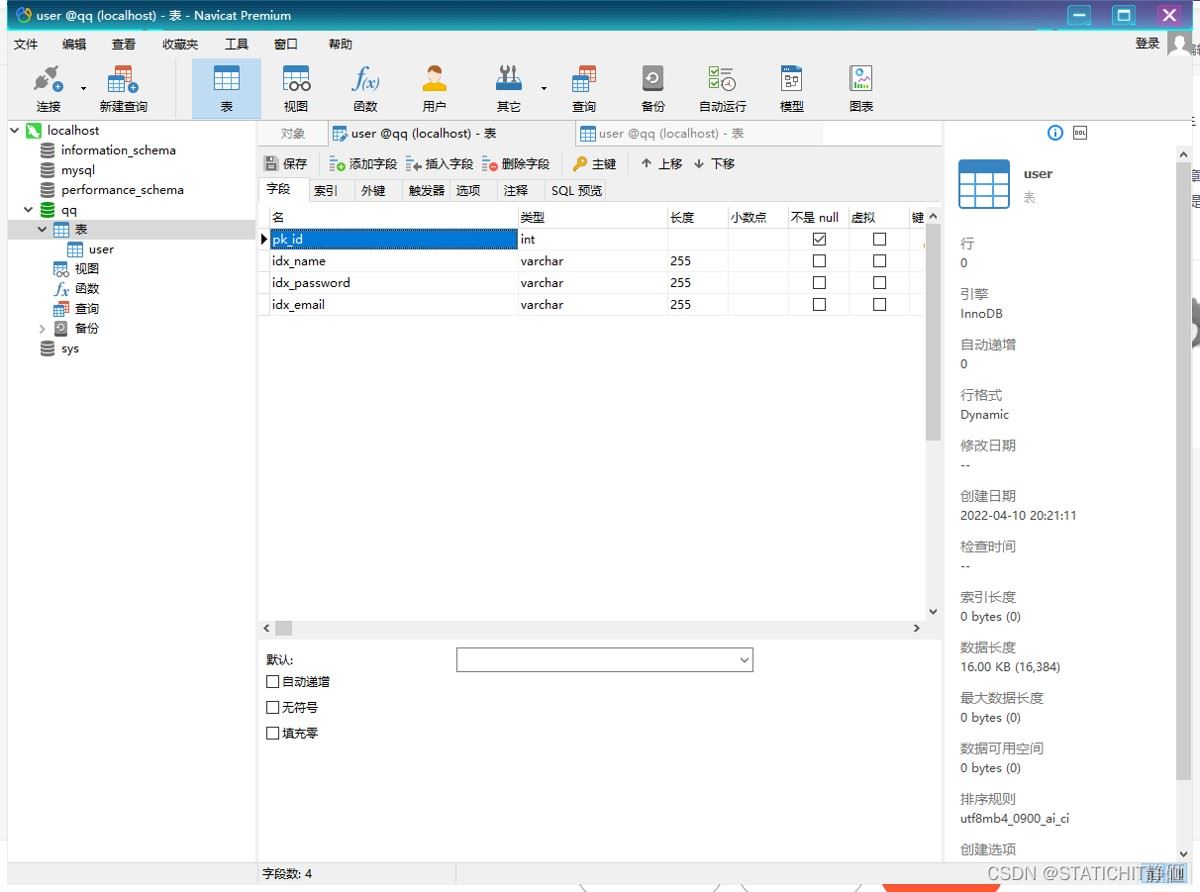Viewport: 1200px width, 892px height.
Task: Open the 文件 menu
Action: point(26,44)
